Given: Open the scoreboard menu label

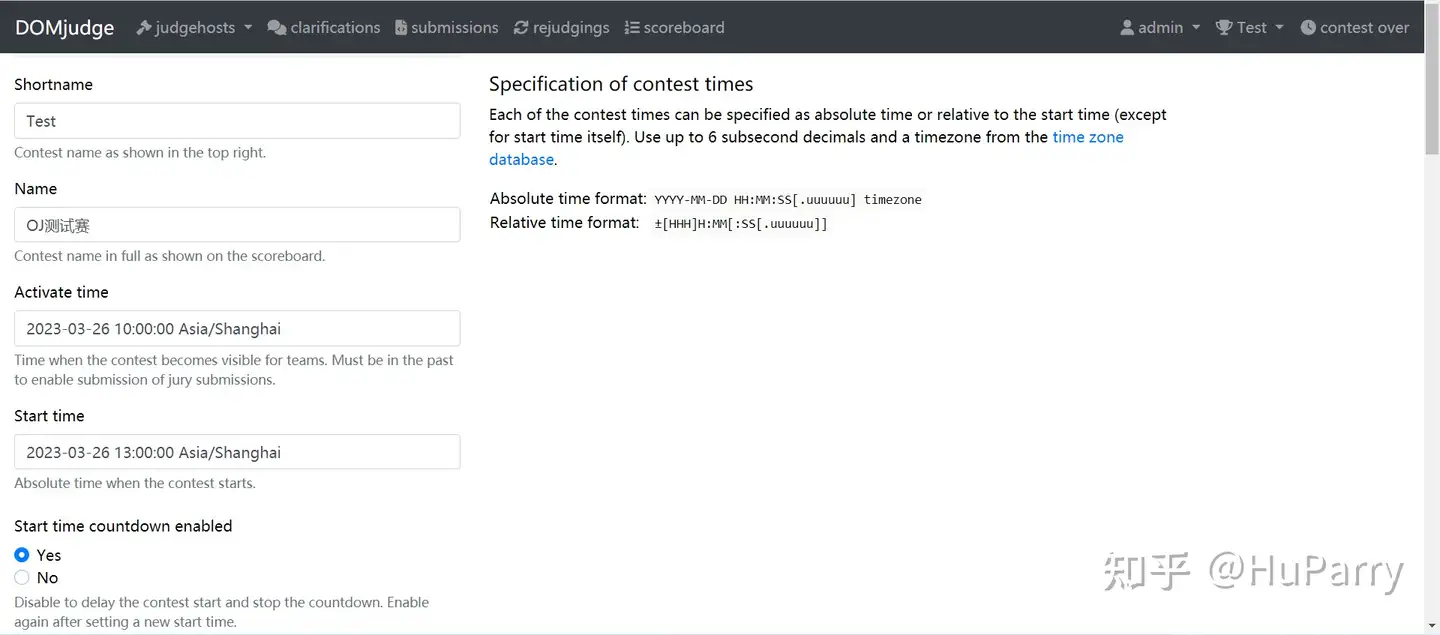Looking at the screenshot, I should pos(684,28).
